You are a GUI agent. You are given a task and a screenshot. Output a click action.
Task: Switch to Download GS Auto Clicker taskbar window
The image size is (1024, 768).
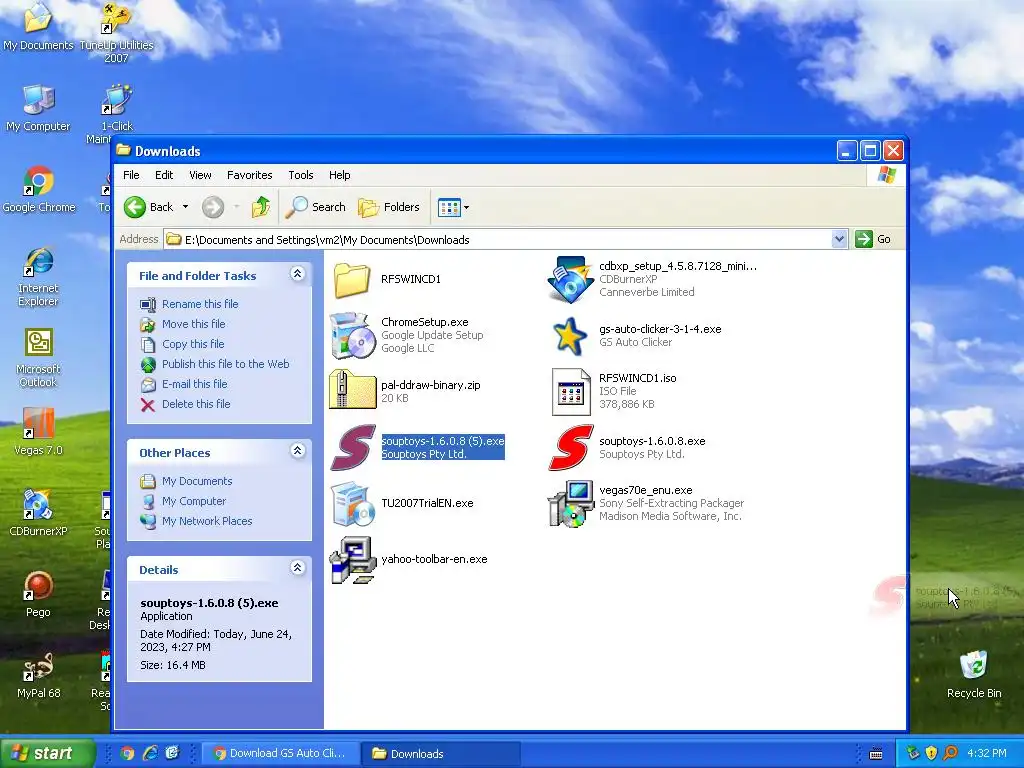pos(281,754)
